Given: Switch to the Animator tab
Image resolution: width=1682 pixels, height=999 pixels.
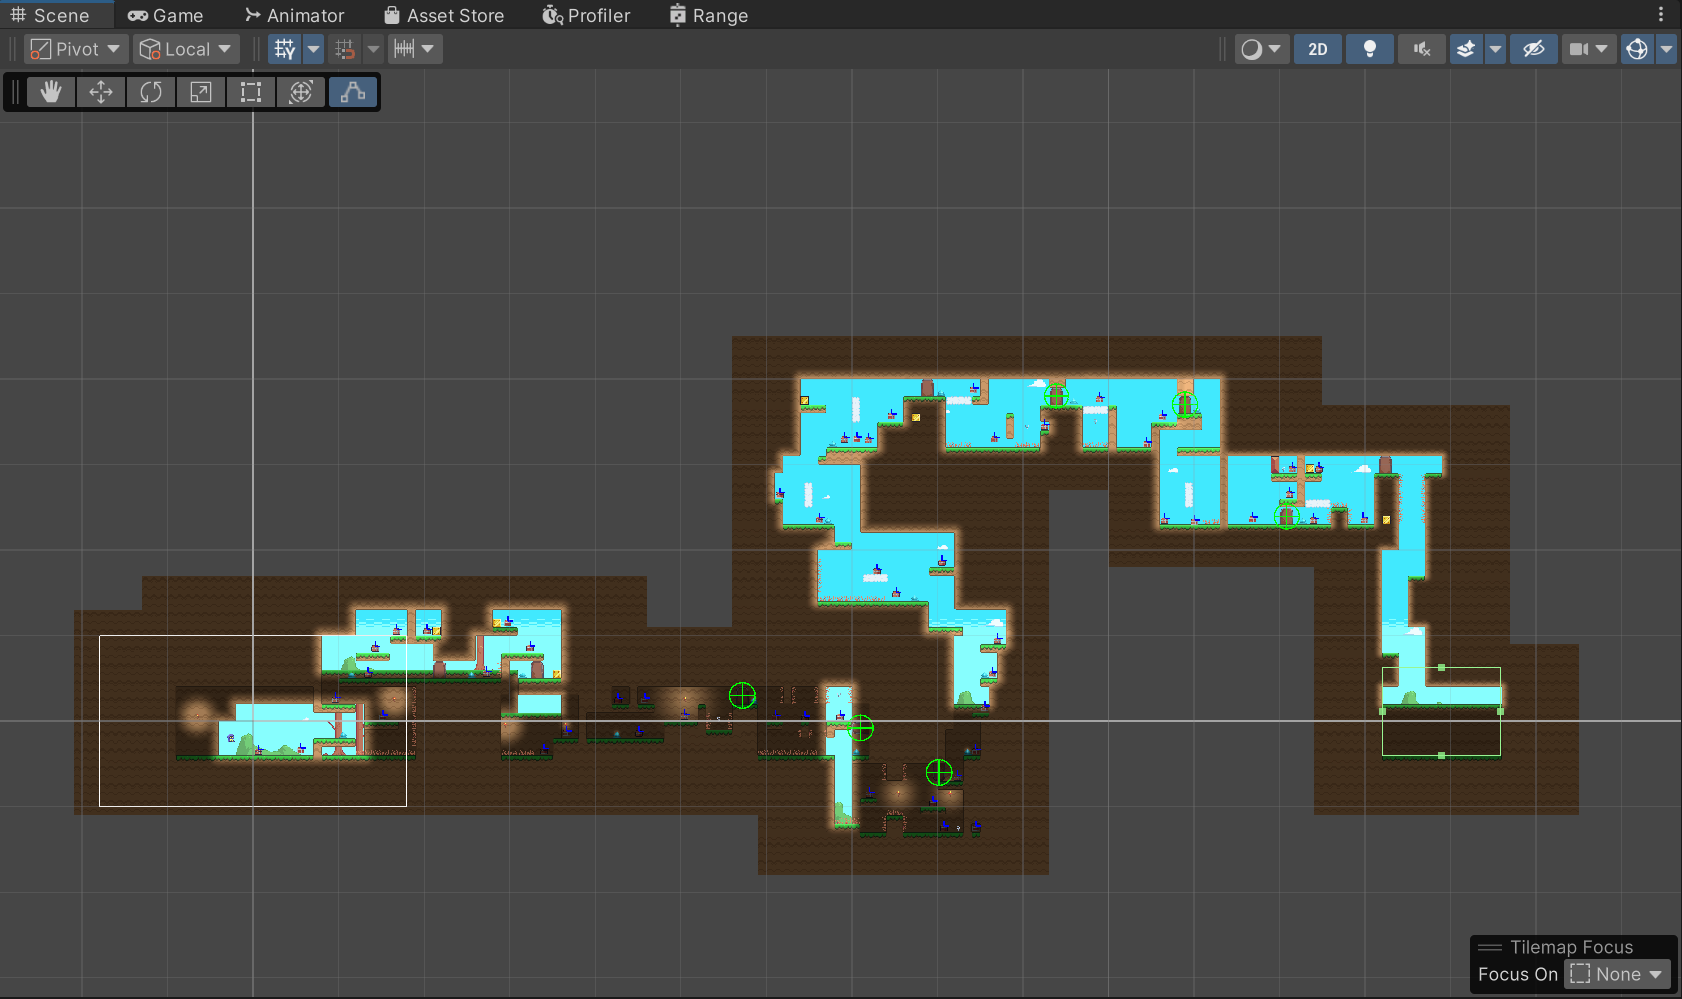Looking at the screenshot, I should coord(295,15).
